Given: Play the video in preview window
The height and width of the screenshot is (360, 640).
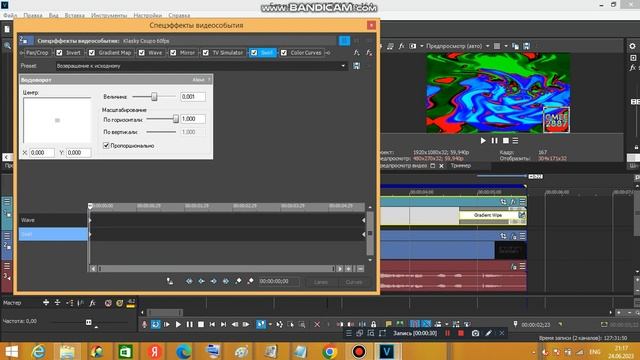Looking at the screenshot, I should pos(483,140).
